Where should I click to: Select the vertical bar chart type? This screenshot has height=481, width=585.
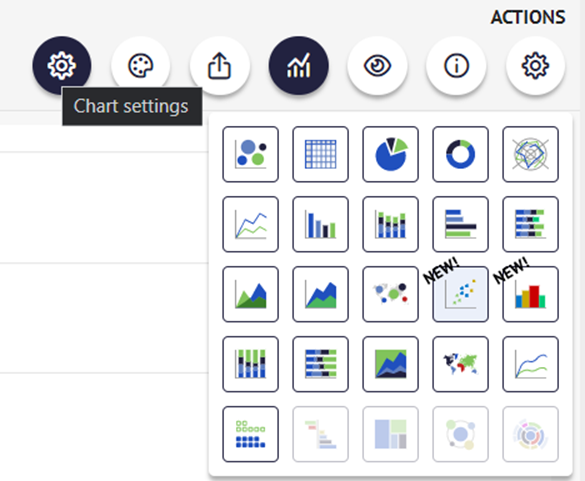[x=320, y=224]
